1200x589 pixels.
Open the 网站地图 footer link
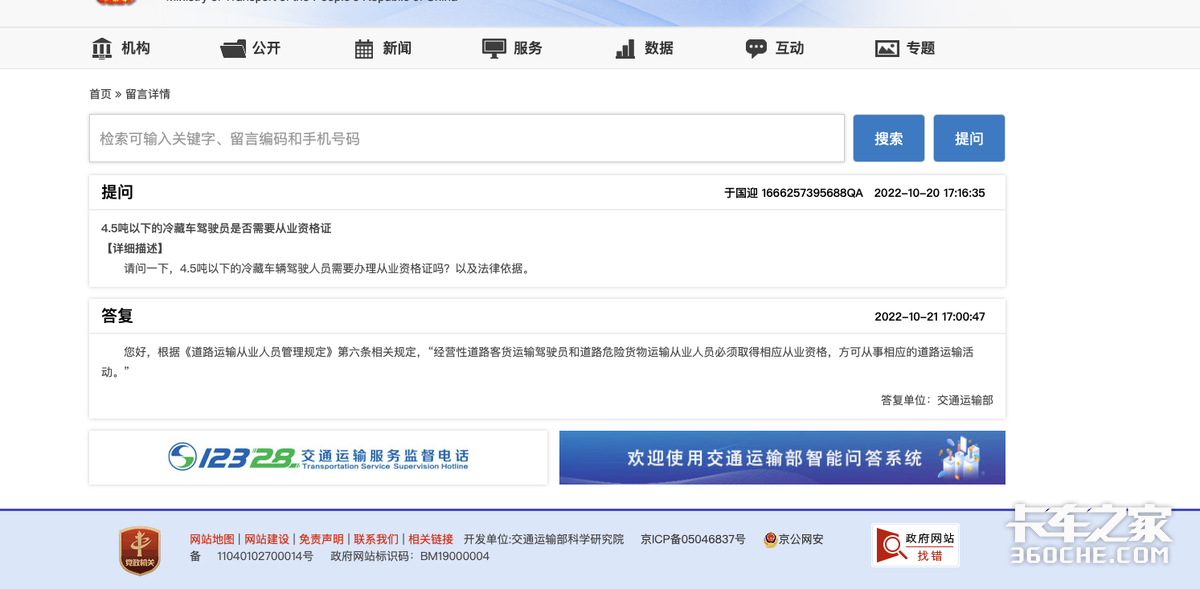click(x=212, y=539)
